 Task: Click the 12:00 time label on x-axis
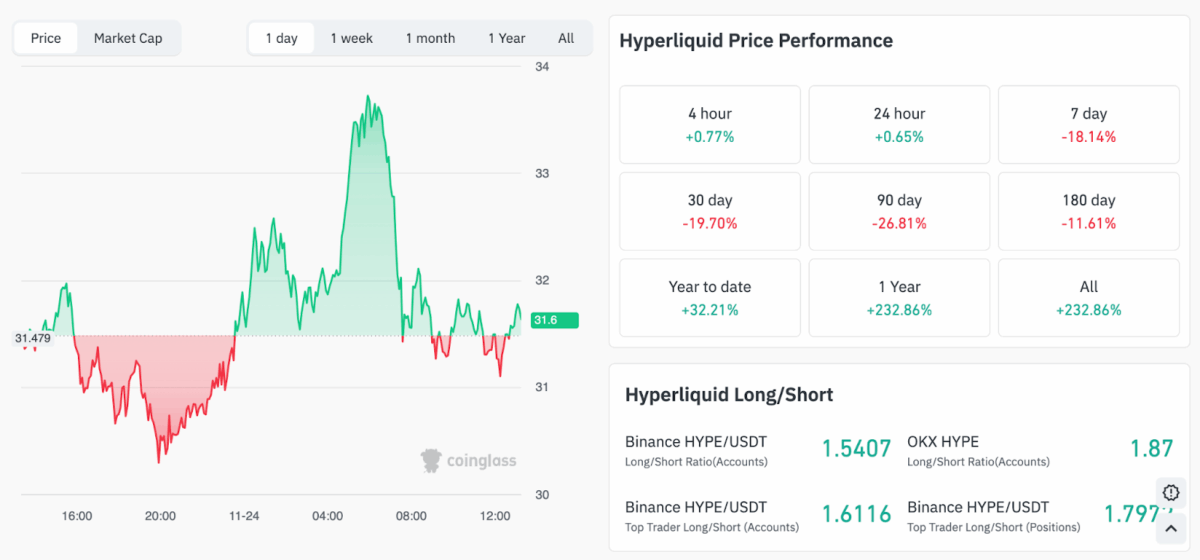pyautogui.click(x=495, y=516)
